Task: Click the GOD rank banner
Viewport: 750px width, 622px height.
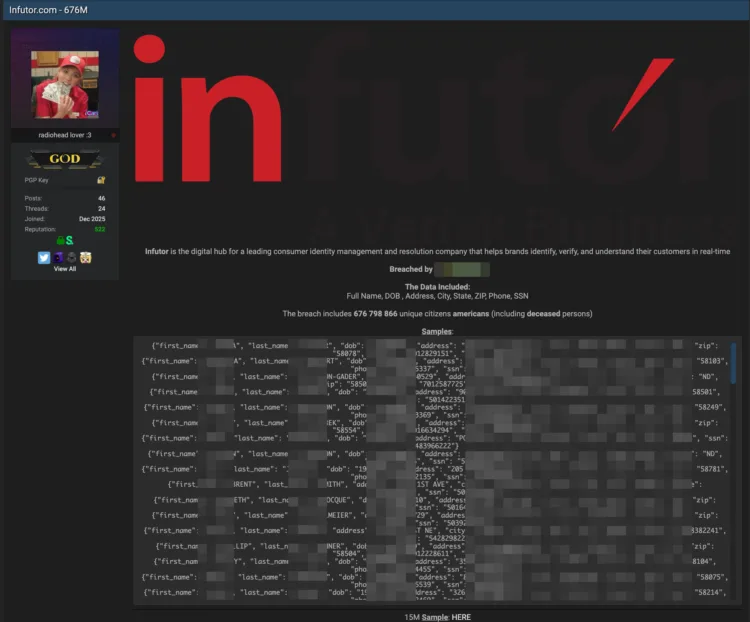Action: [x=65, y=159]
